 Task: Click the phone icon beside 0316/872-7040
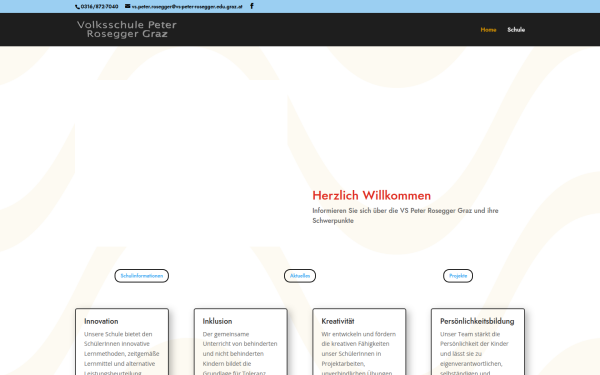pyautogui.click(x=77, y=7)
